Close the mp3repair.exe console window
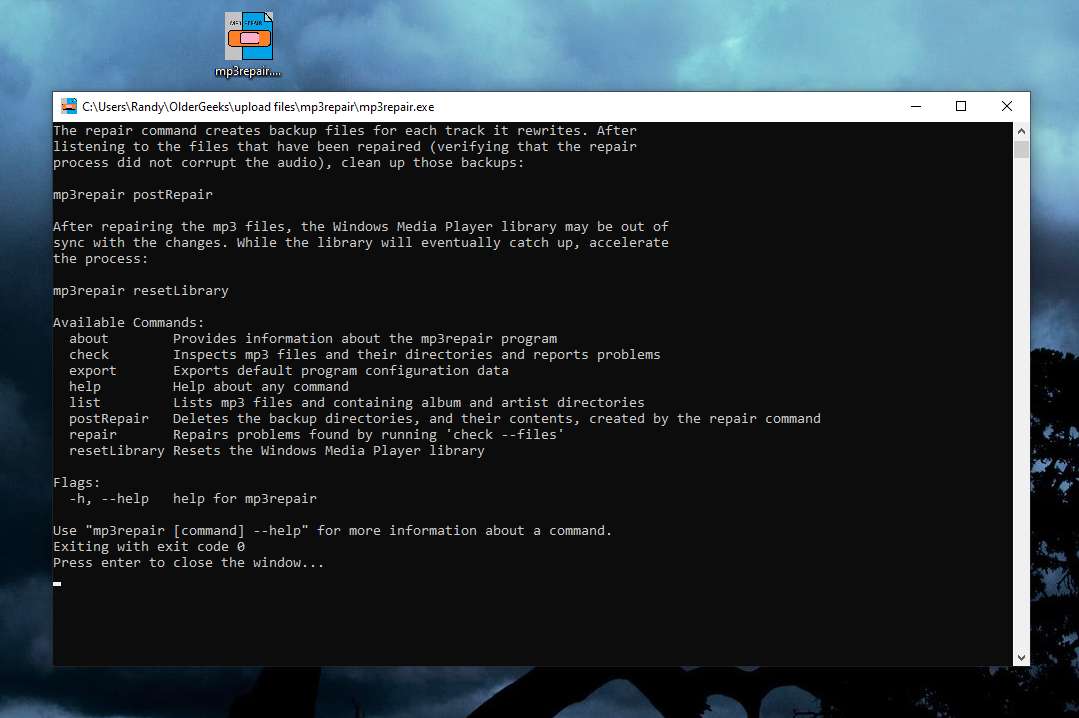This screenshot has height=718, width=1079. tap(1007, 107)
